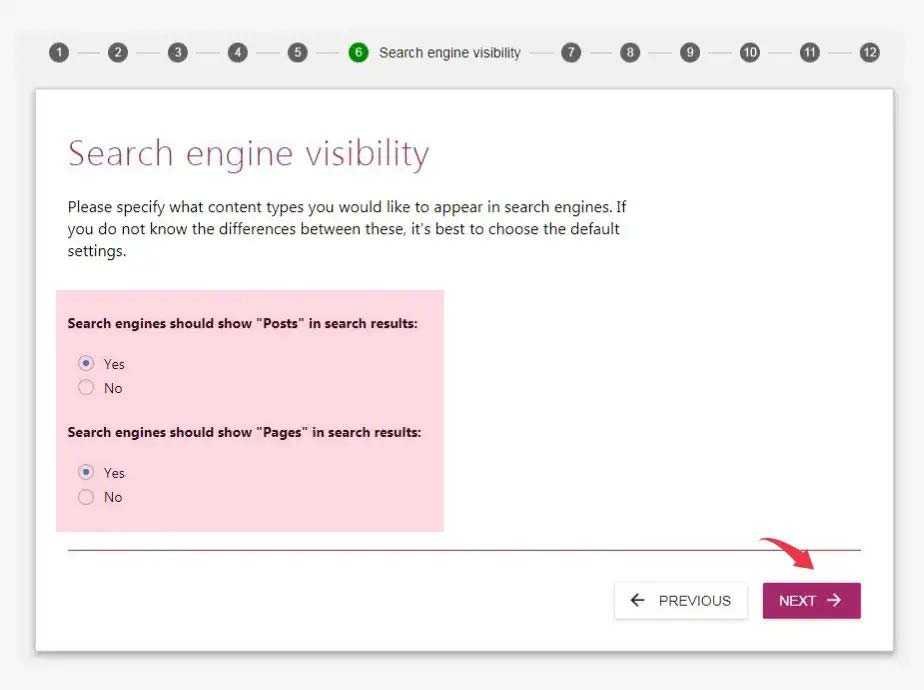Select No for showing Posts
The image size is (924, 690).
tap(86, 387)
